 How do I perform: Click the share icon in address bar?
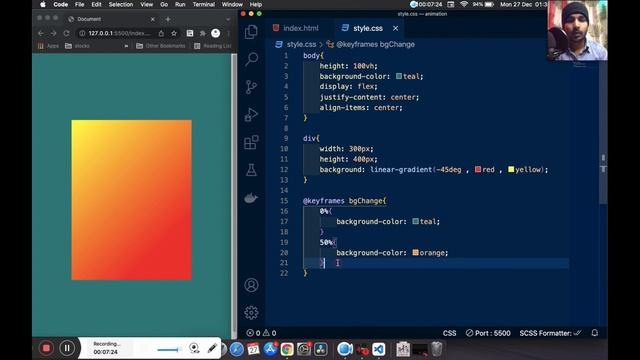[x=161, y=33]
